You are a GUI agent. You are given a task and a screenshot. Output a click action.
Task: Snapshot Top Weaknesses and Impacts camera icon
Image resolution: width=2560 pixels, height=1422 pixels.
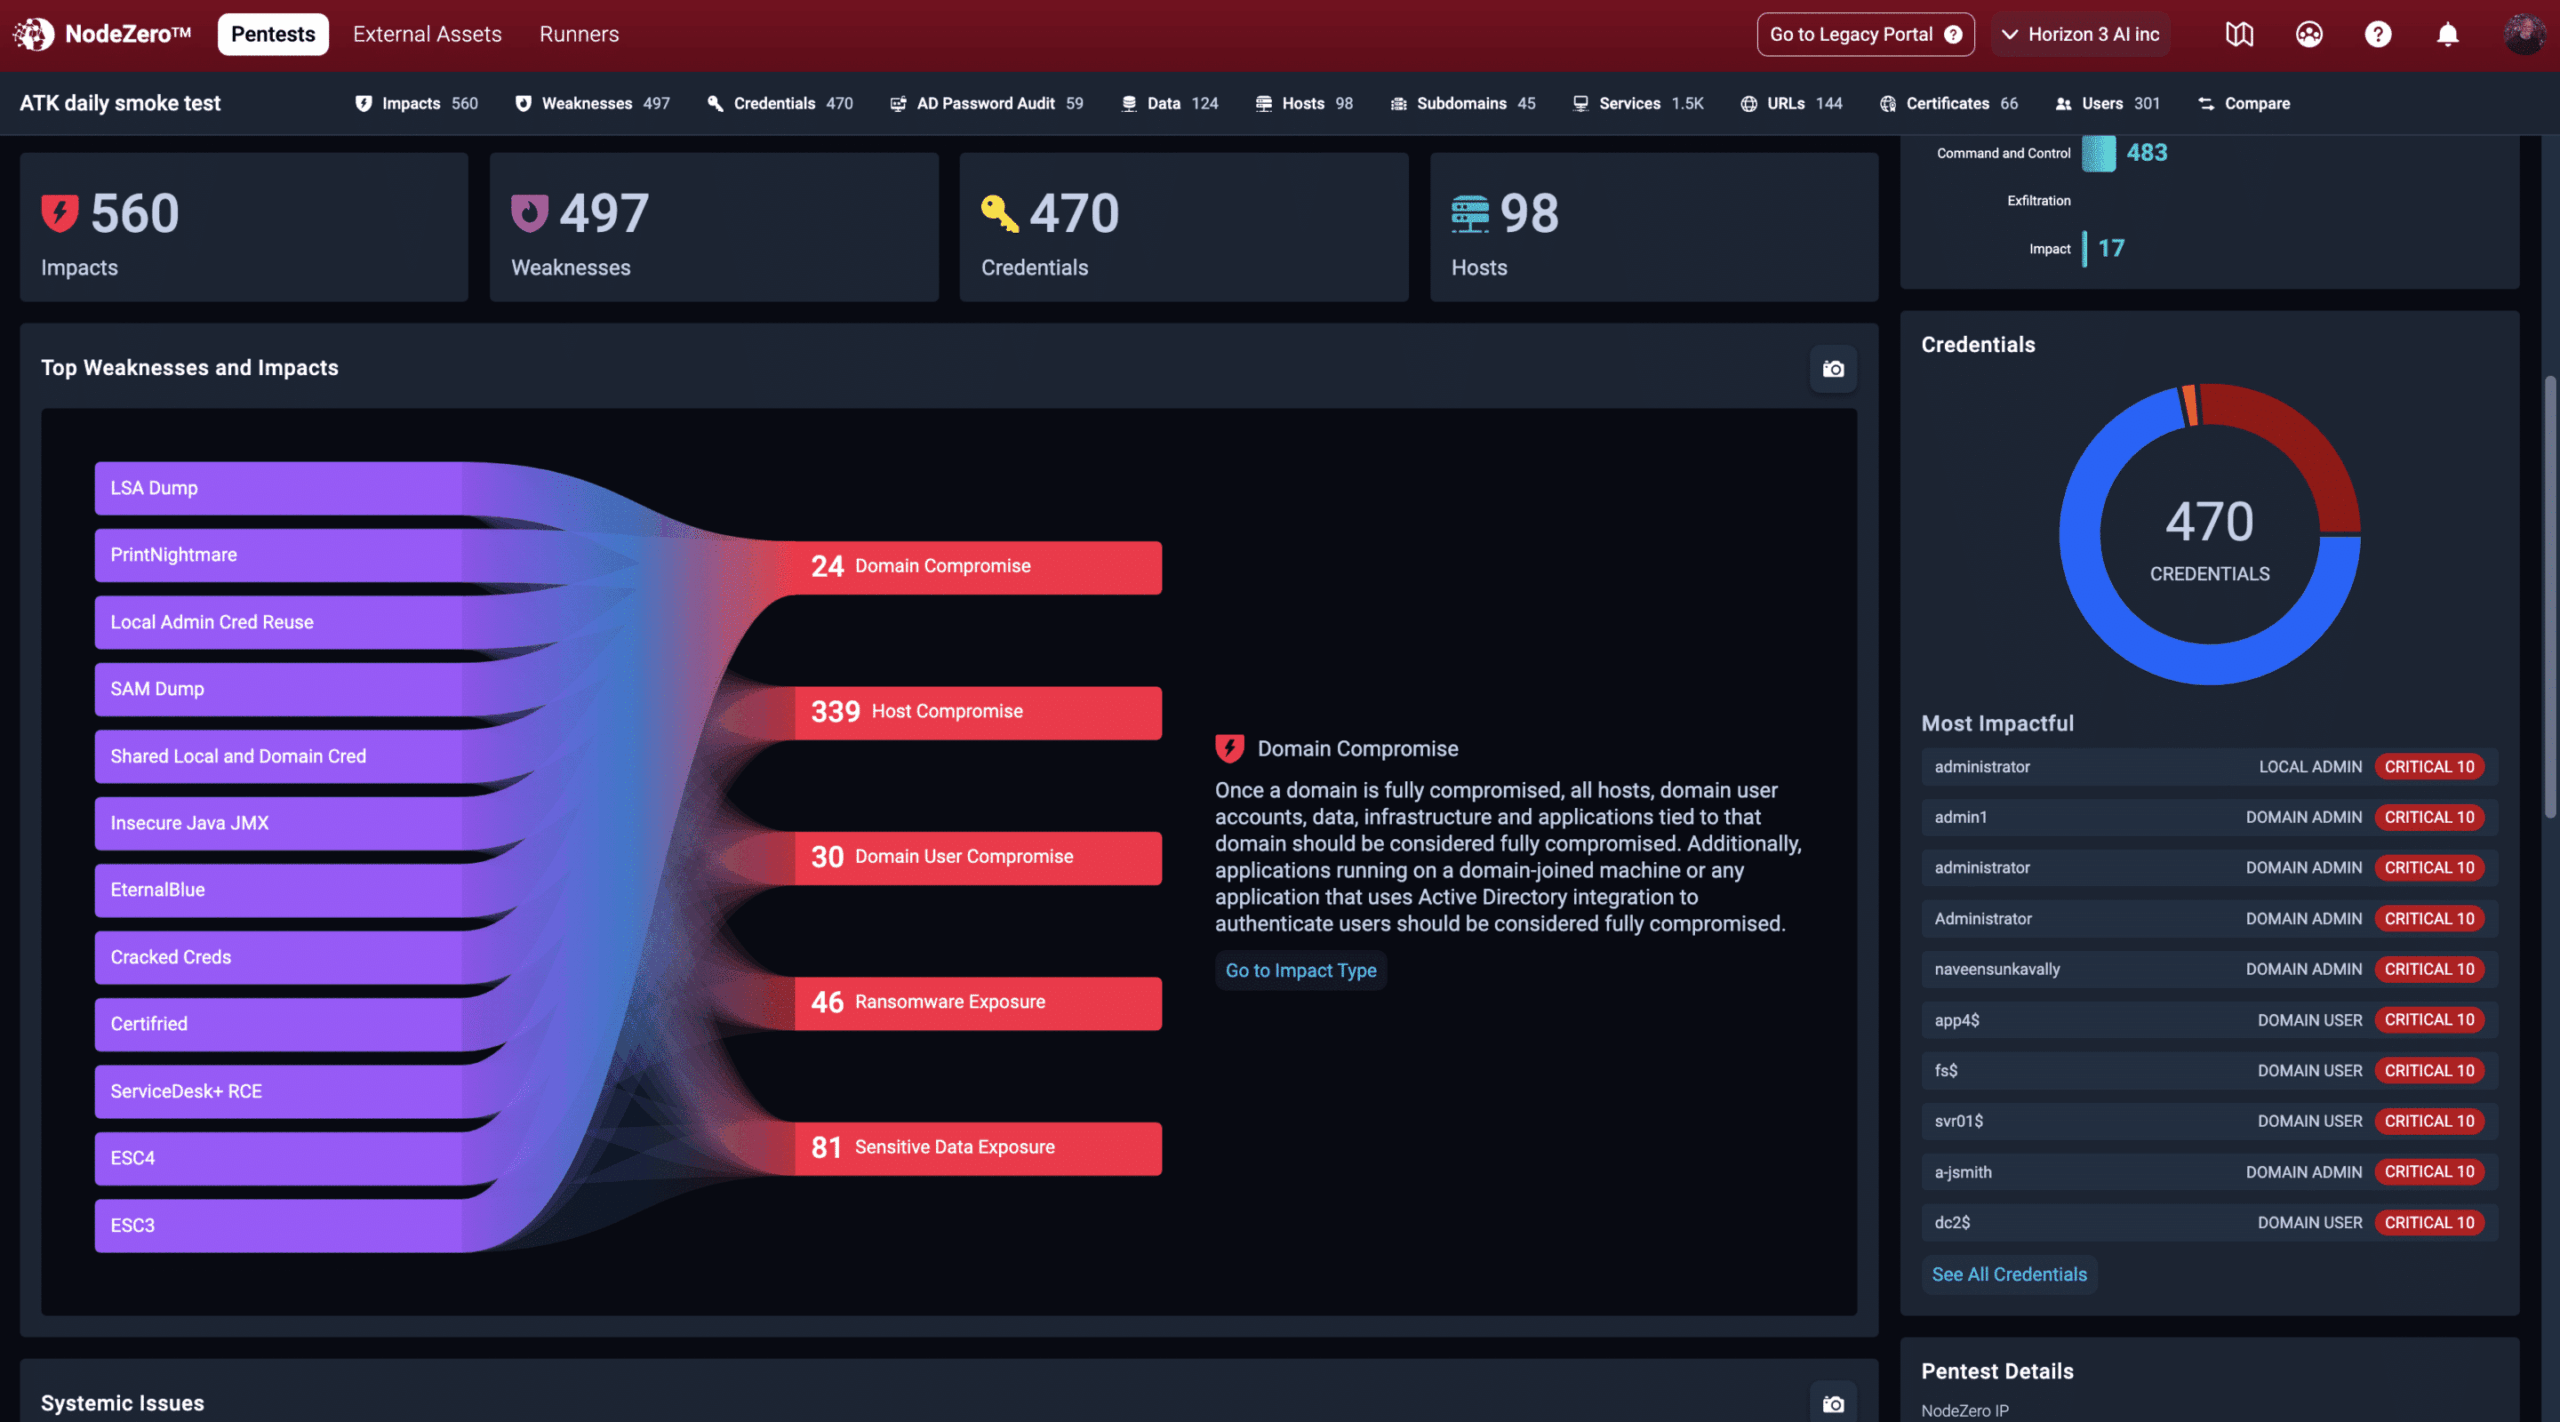(x=1833, y=369)
